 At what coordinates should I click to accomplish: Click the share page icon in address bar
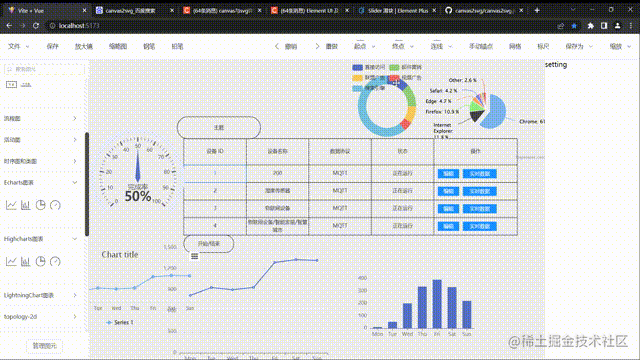point(561,25)
